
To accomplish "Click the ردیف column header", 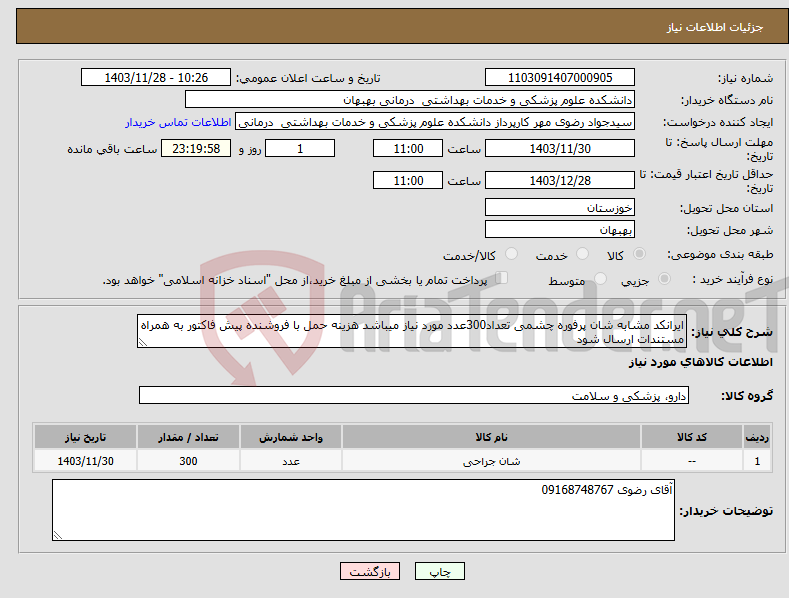I will [757, 437].
